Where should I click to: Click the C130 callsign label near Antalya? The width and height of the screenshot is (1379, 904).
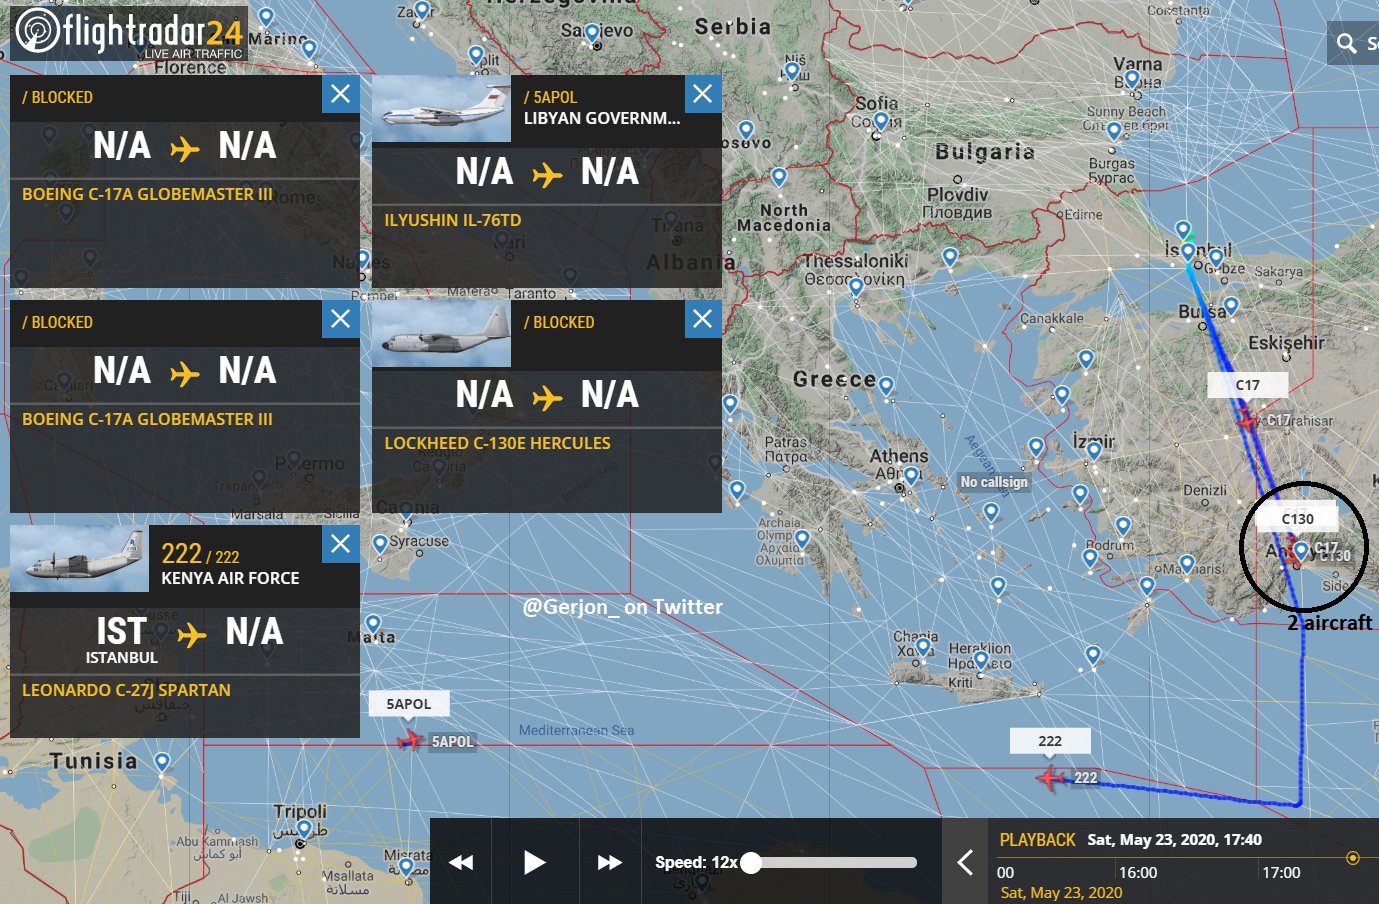point(1298,518)
